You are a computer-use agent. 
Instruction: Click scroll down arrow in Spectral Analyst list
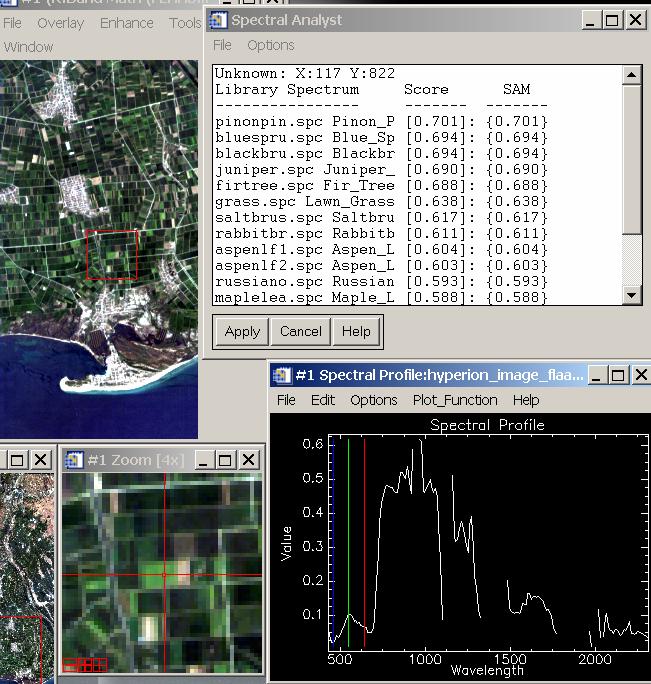point(631,295)
